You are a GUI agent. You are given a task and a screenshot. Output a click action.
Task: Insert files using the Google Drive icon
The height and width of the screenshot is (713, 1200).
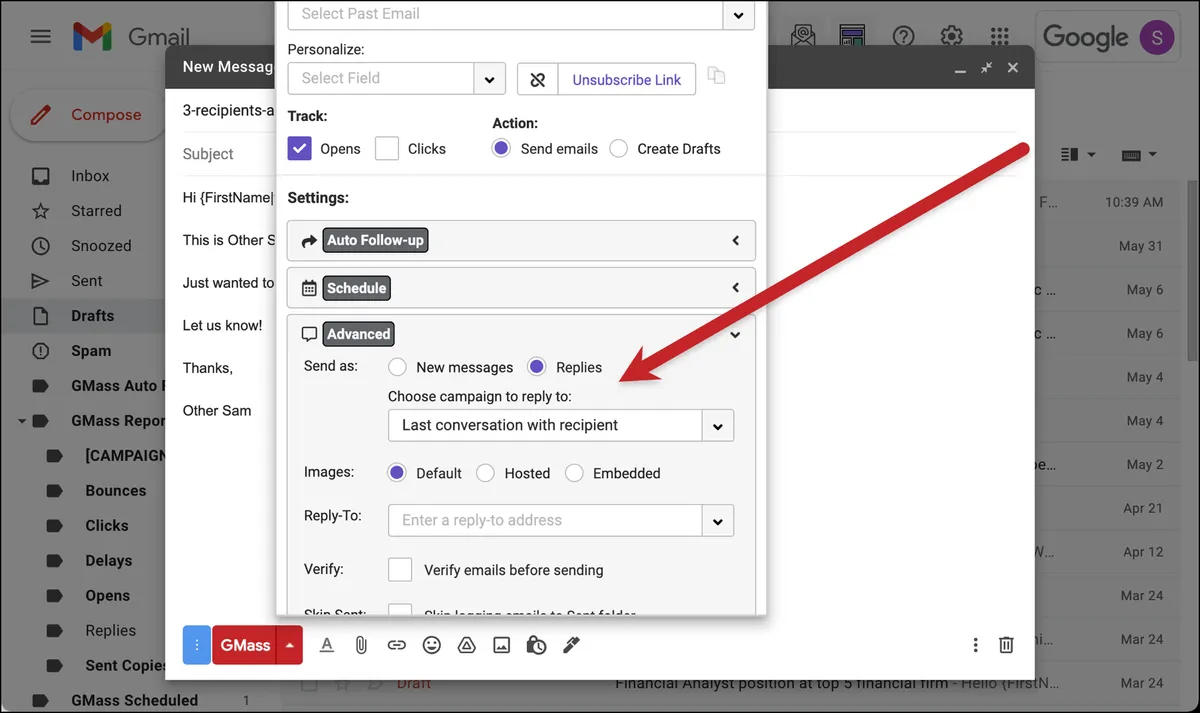[466, 645]
